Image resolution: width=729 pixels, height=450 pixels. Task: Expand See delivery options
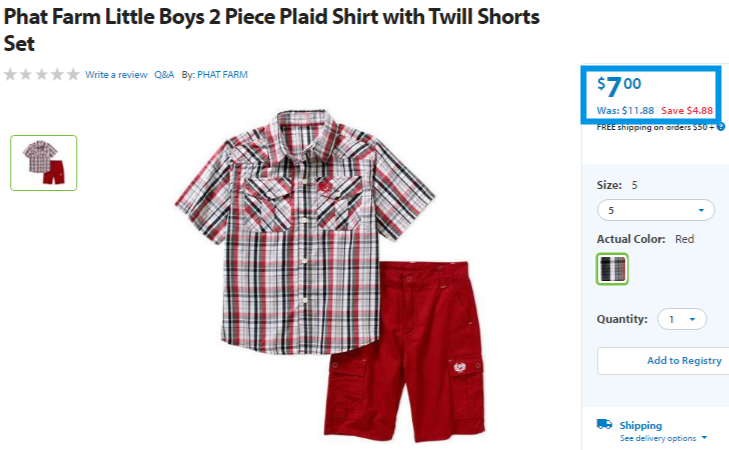(x=663, y=438)
